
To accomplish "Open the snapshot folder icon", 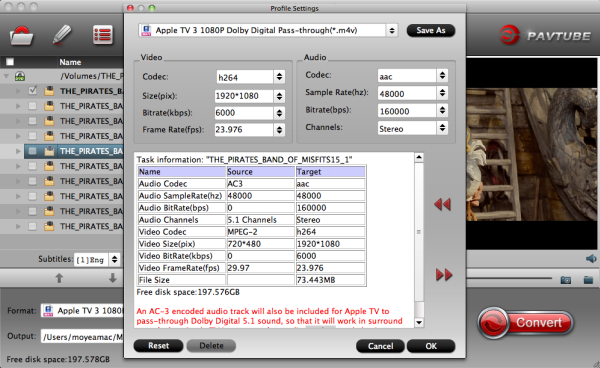I will coord(588,280).
